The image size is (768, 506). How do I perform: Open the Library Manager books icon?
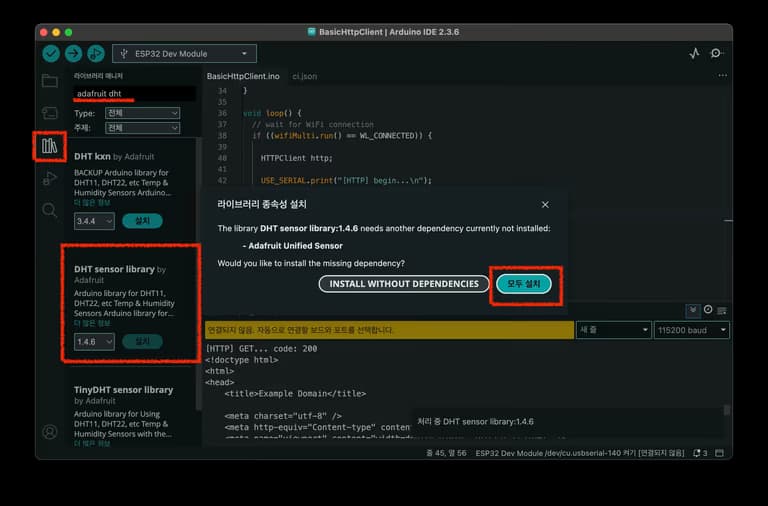[x=49, y=146]
